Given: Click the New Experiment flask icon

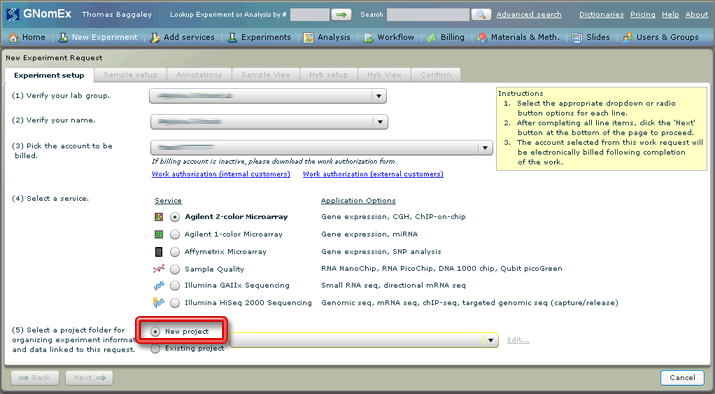Looking at the screenshot, I should click(63, 37).
